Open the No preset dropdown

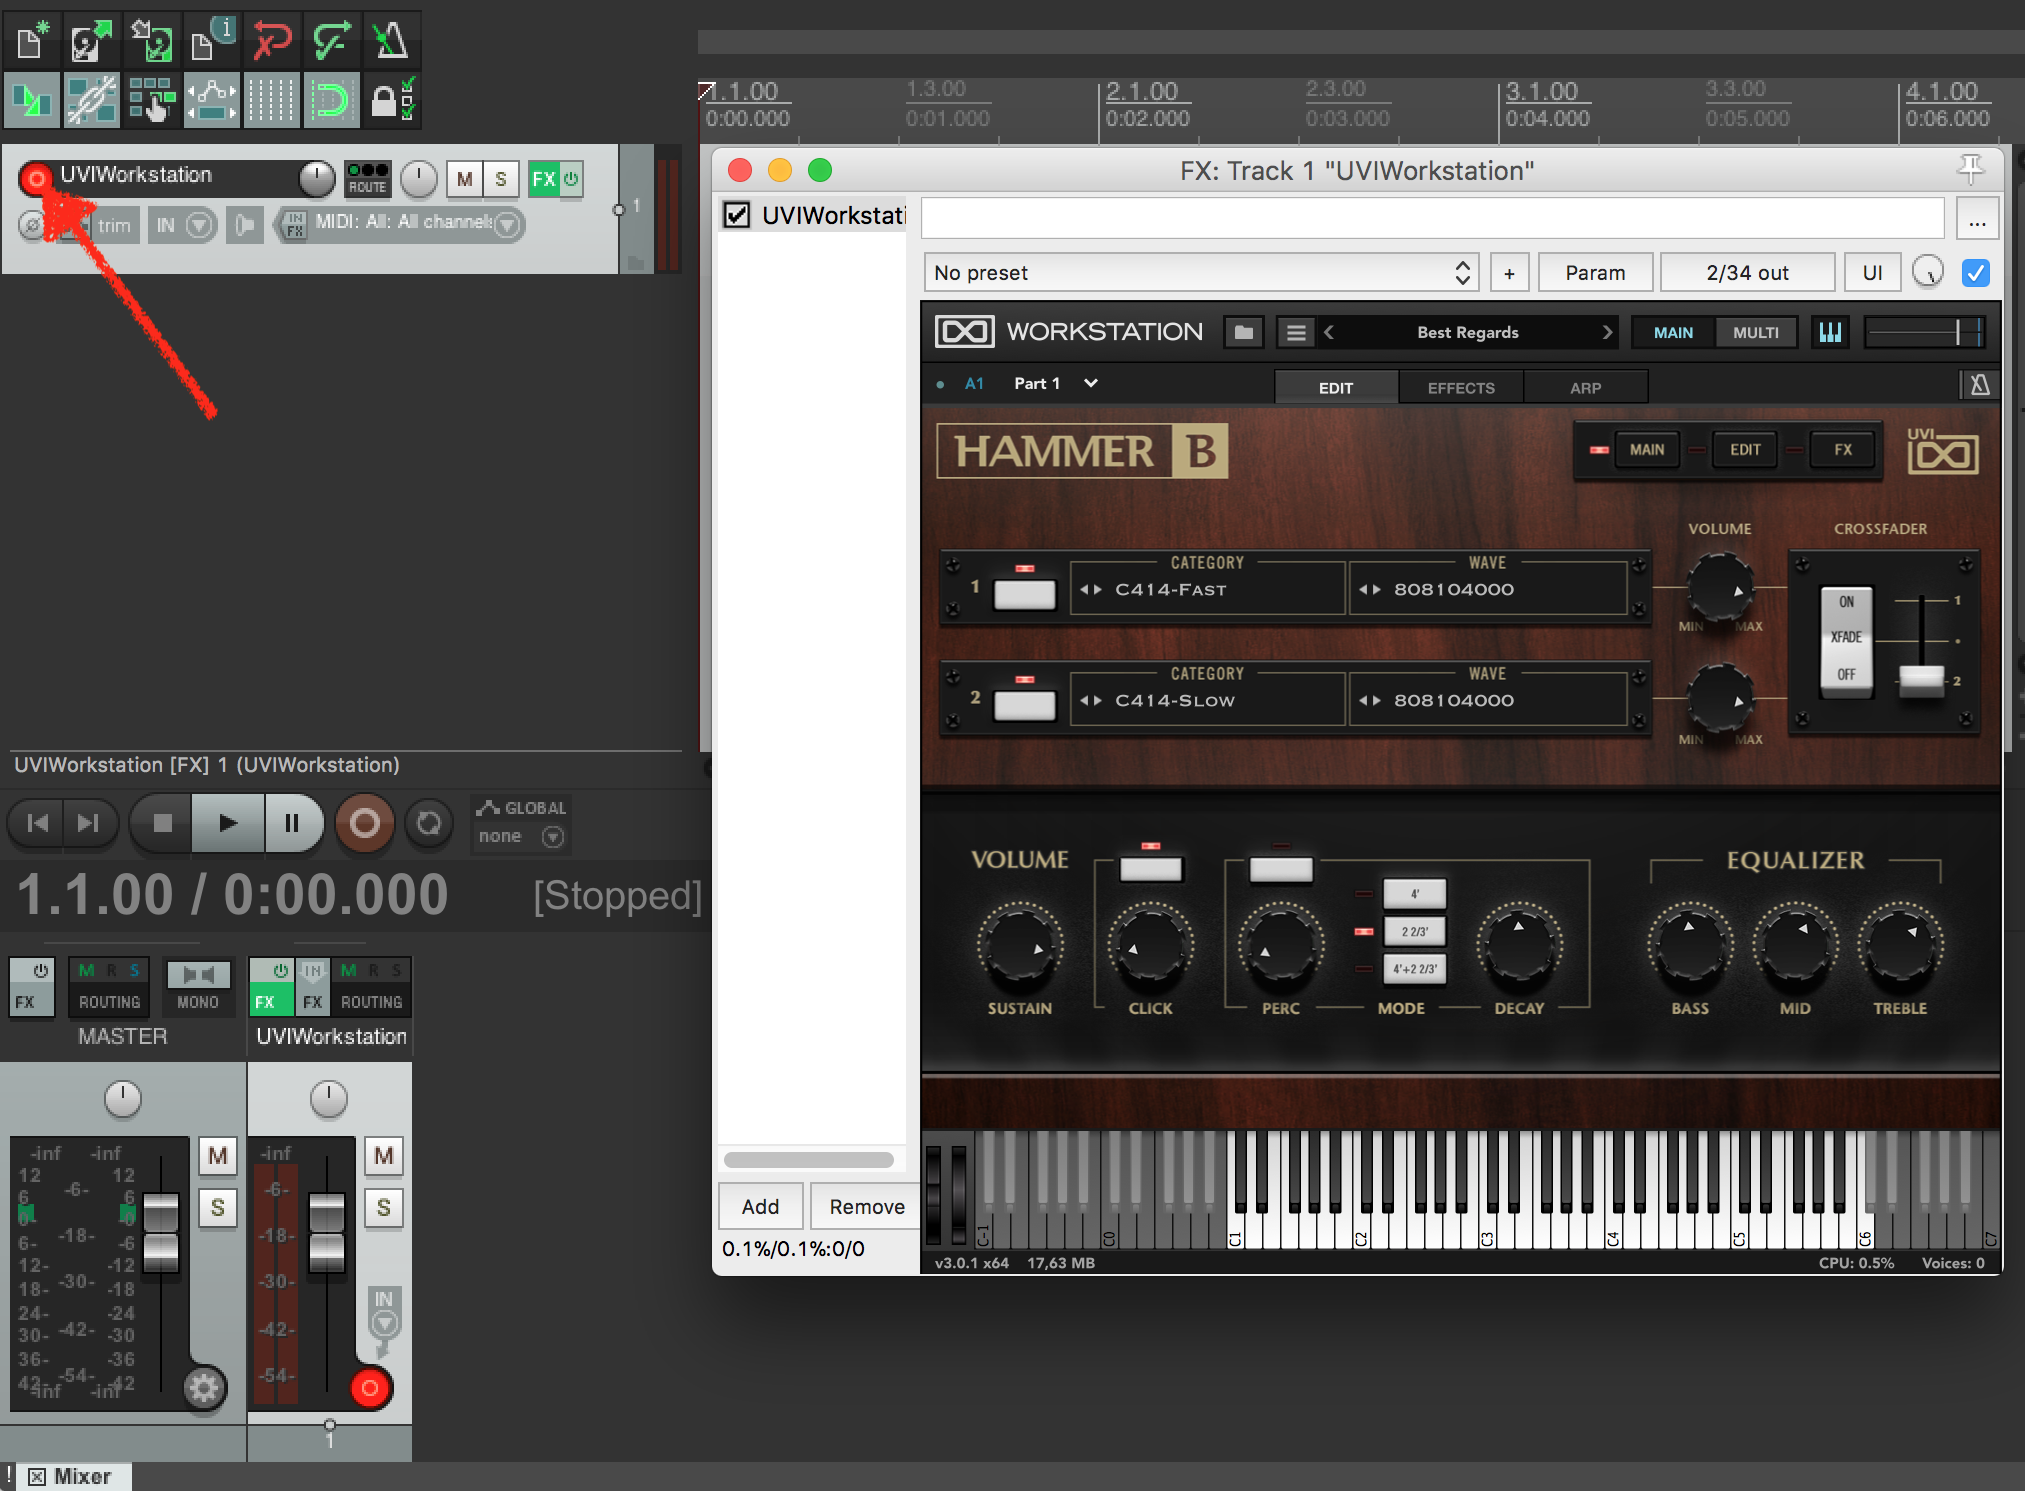click(x=1201, y=273)
